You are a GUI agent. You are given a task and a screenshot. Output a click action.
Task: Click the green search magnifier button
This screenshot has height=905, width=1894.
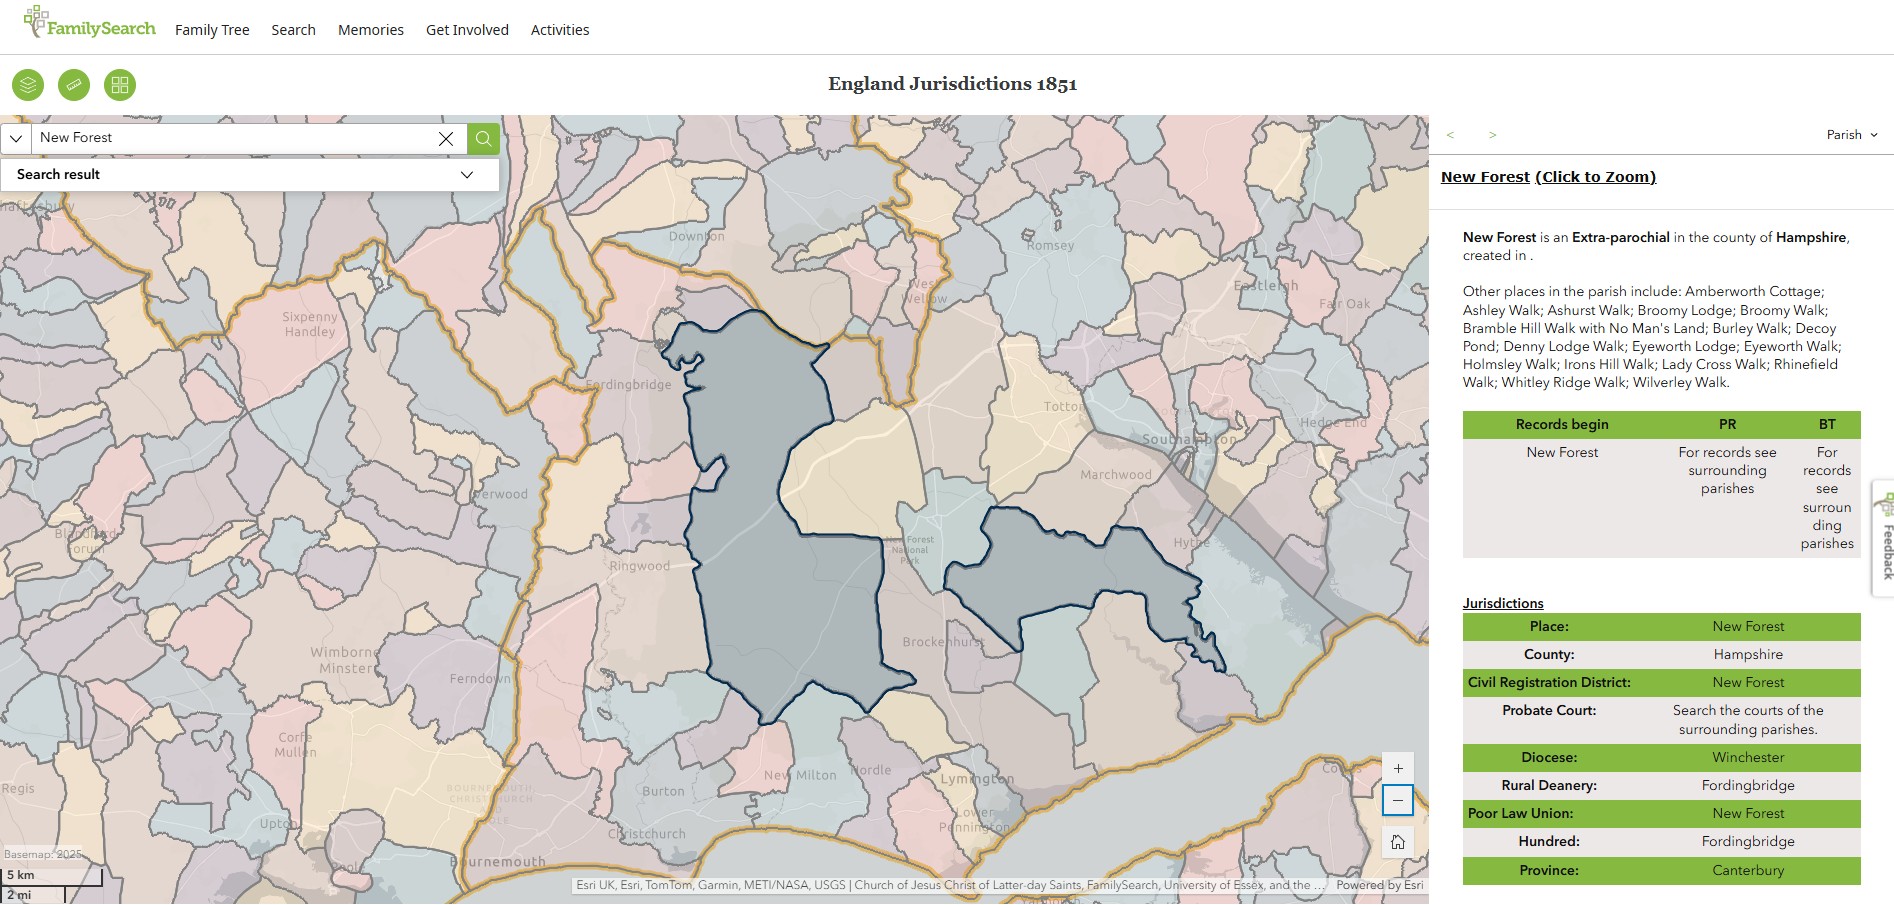coord(483,138)
